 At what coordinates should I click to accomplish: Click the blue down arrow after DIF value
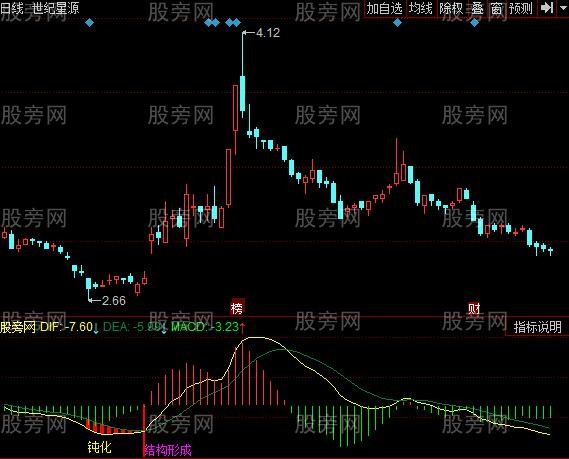[x=96, y=328]
